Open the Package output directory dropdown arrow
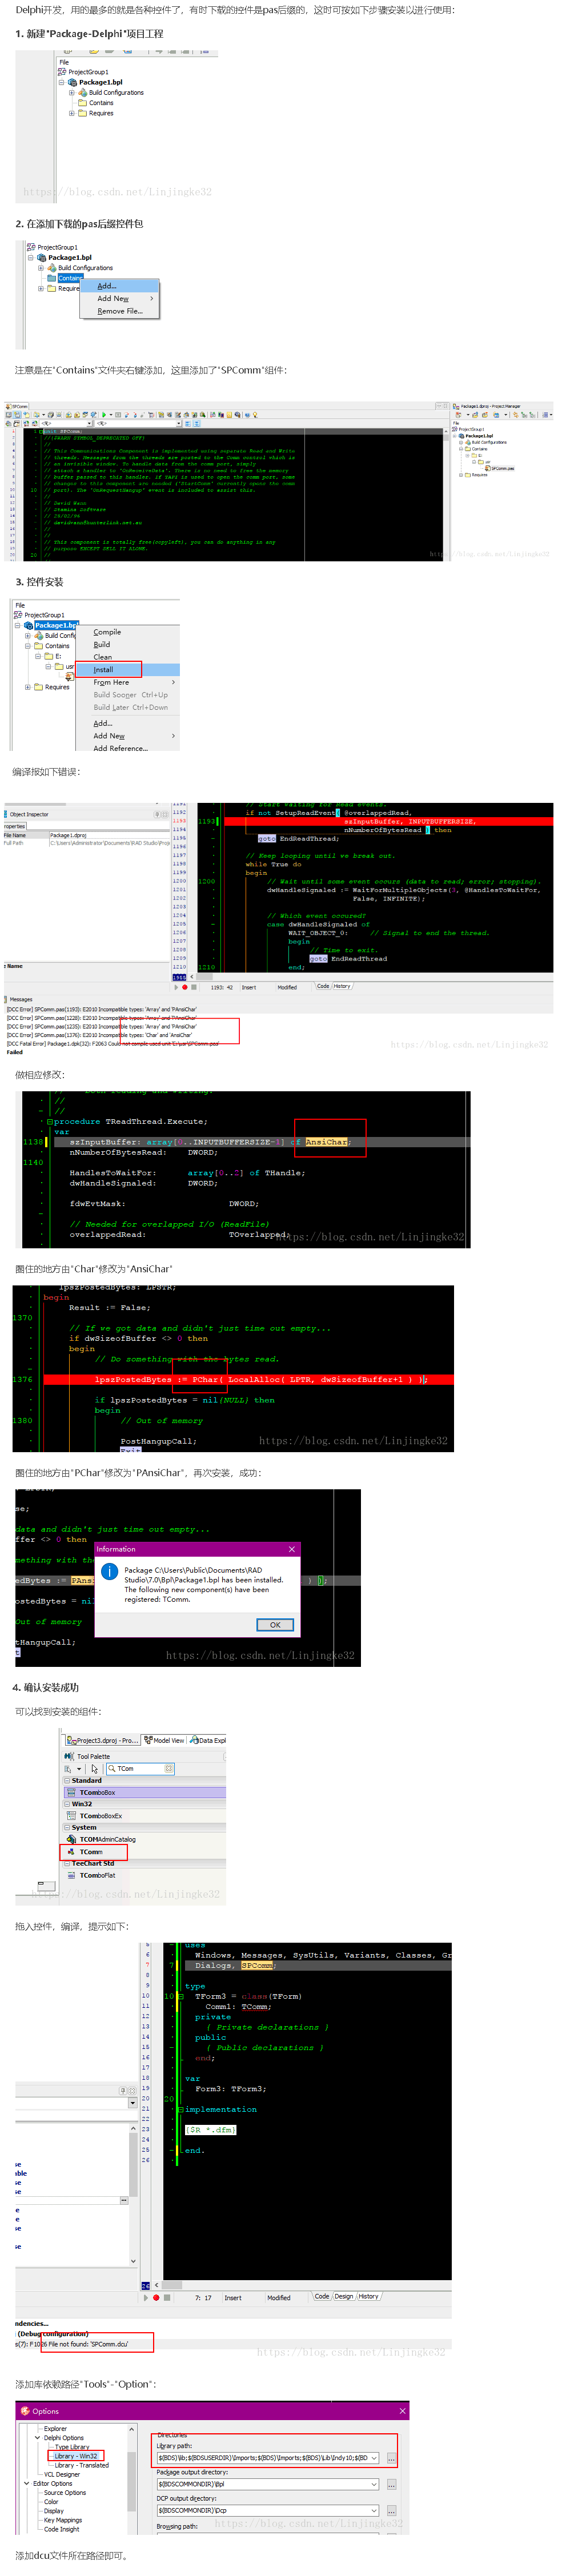The image size is (562, 2576). point(375,2484)
